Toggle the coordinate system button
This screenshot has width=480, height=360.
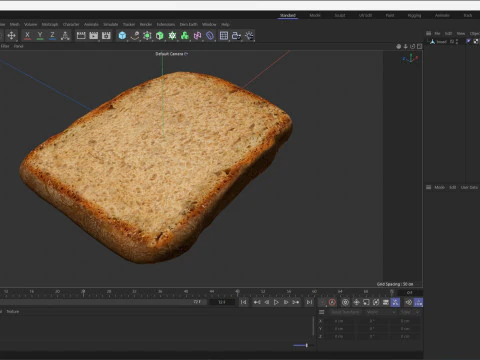65,35
